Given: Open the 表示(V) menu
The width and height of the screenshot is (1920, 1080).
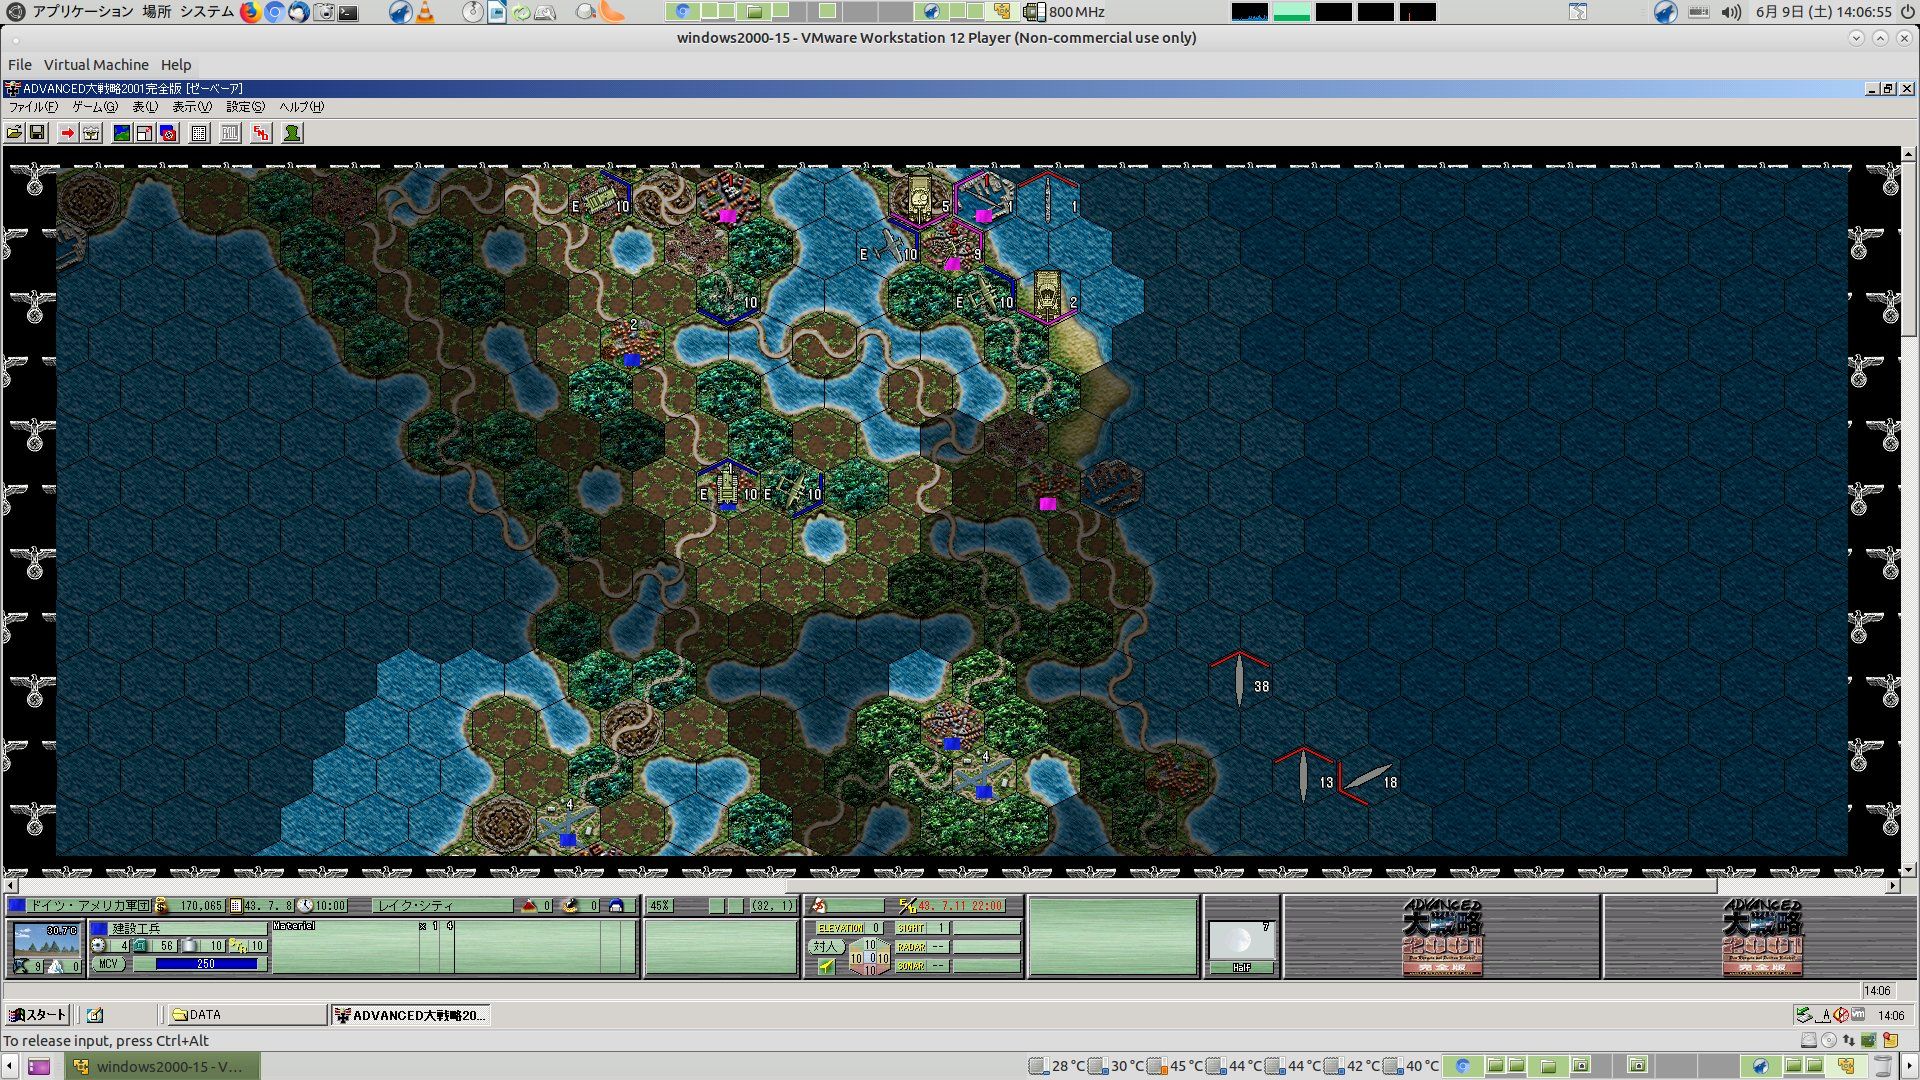Looking at the screenshot, I should point(191,107).
